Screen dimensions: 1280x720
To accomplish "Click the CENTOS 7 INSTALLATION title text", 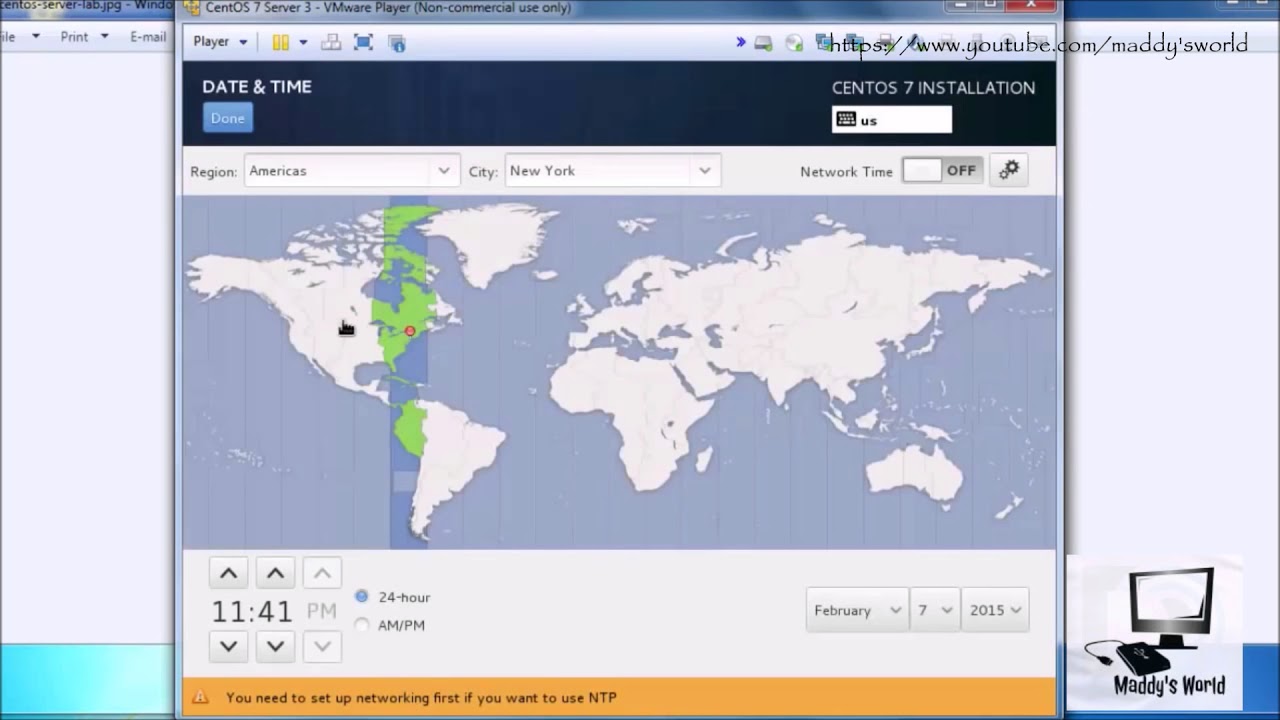I will 933,88.
